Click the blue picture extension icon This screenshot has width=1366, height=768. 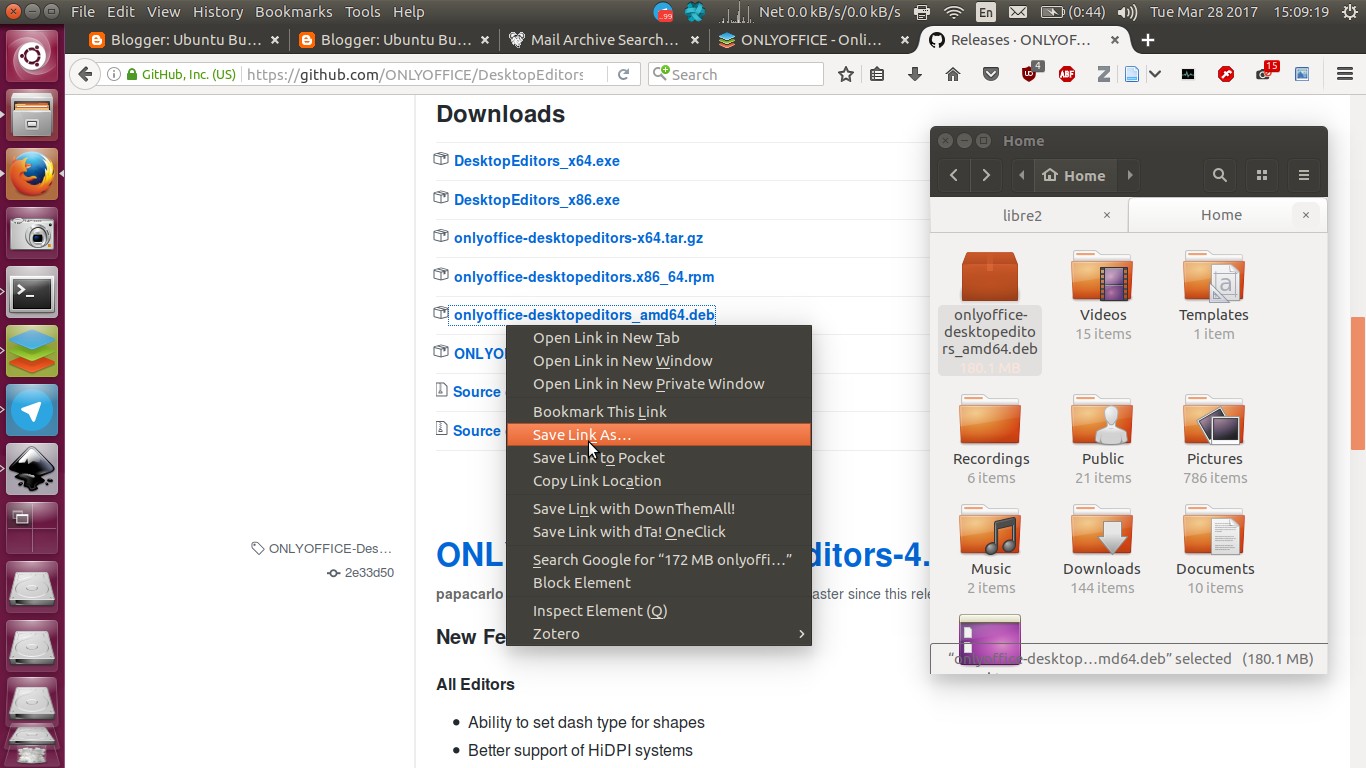(1302, 74)
